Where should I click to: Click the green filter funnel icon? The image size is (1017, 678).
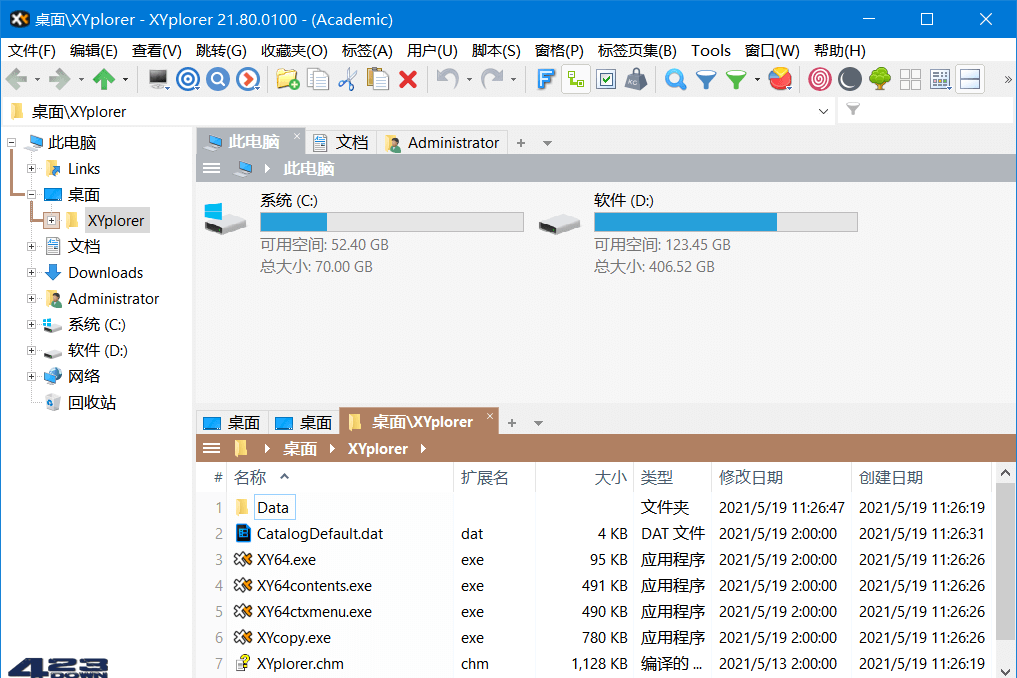(736, 80)
